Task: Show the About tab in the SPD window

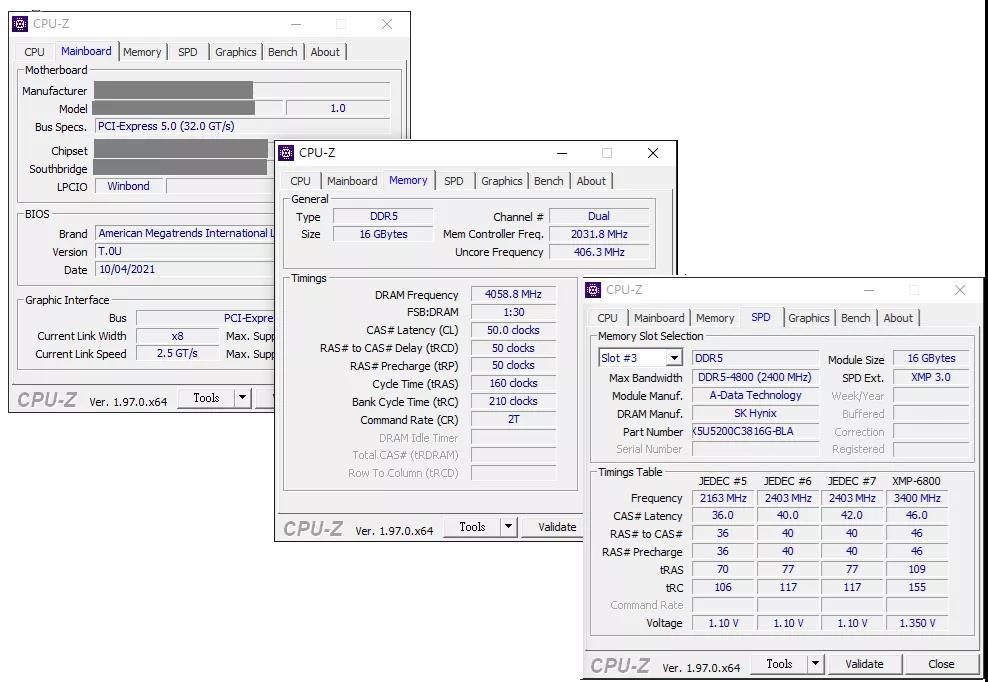Action: click(899, 318)
